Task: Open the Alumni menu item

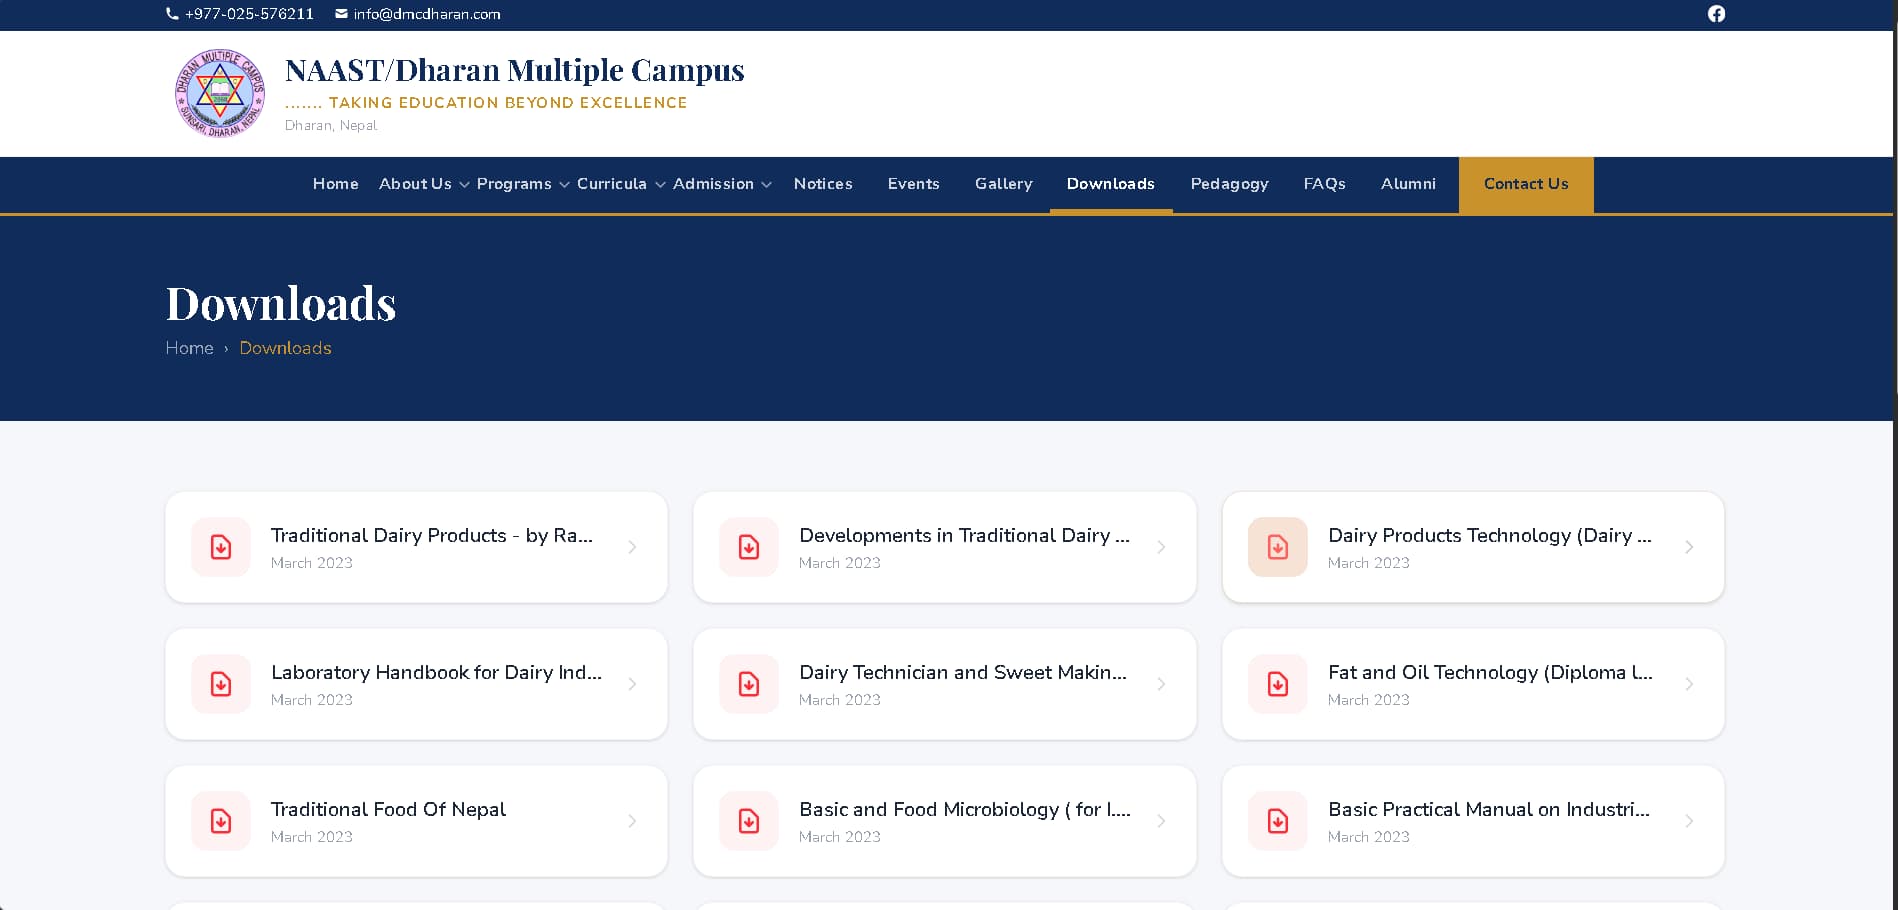Action: pos(1409,184)
